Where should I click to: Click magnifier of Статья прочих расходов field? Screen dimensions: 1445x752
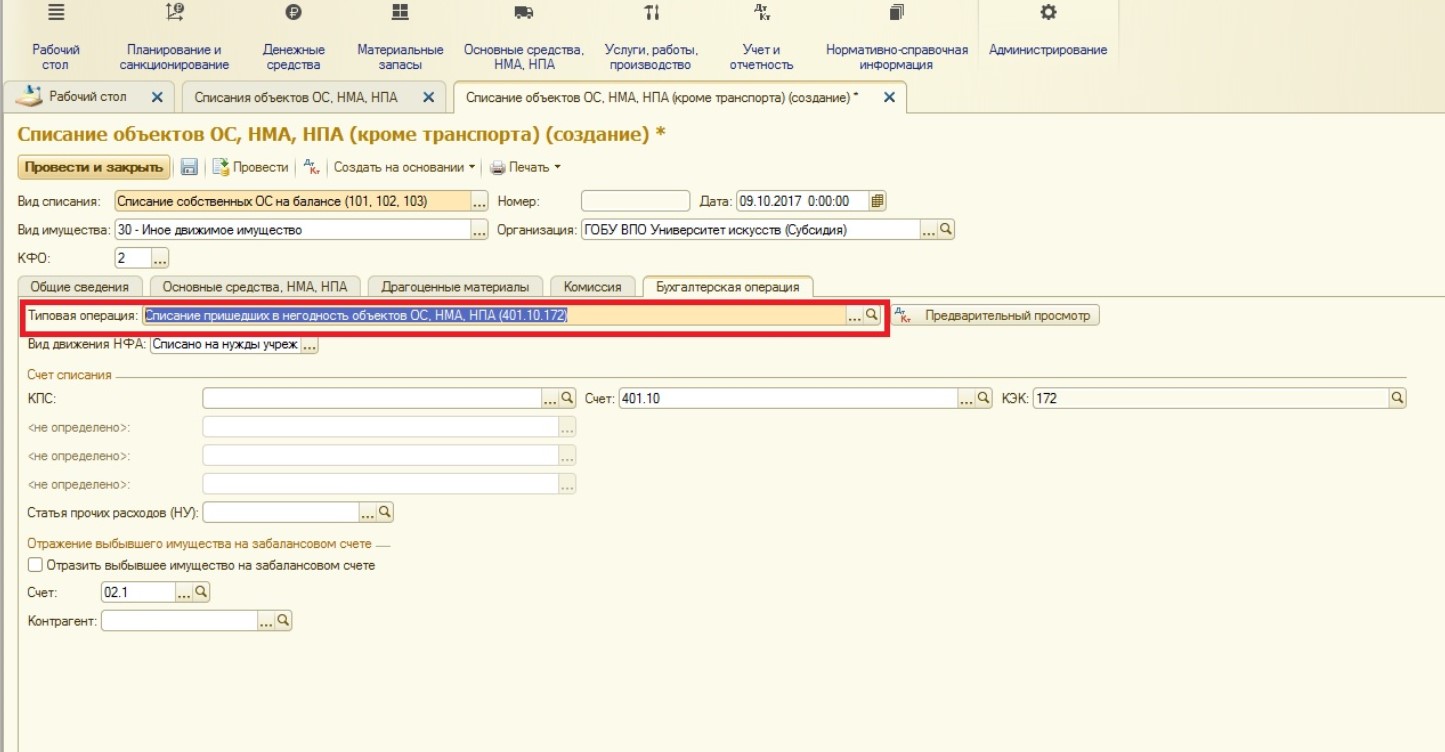[385, 512]
